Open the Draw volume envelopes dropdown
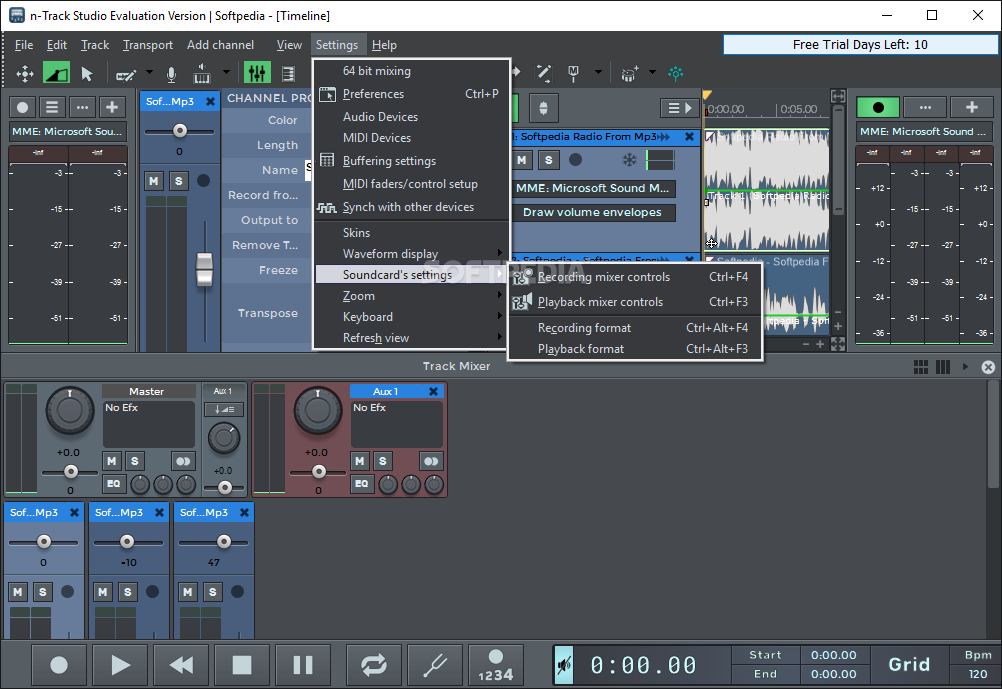 coord(592,213)
